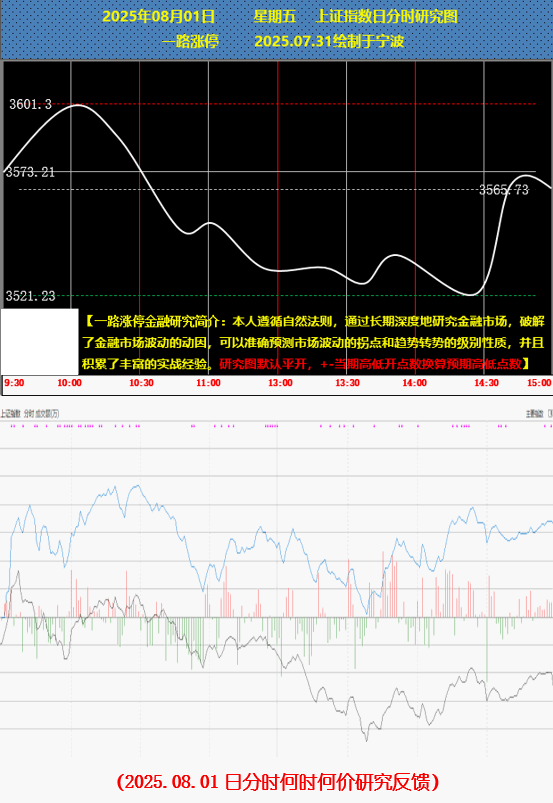Click the 3565.73 closing price label

pos(503,190)
